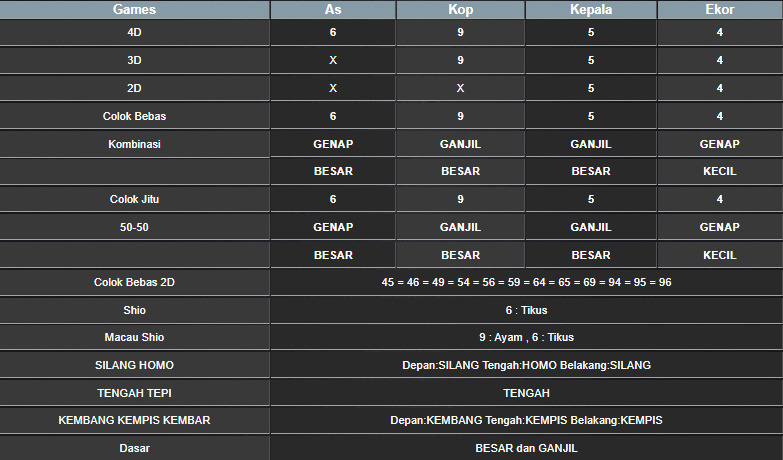Click the Ekor column header

pos(720,9)
